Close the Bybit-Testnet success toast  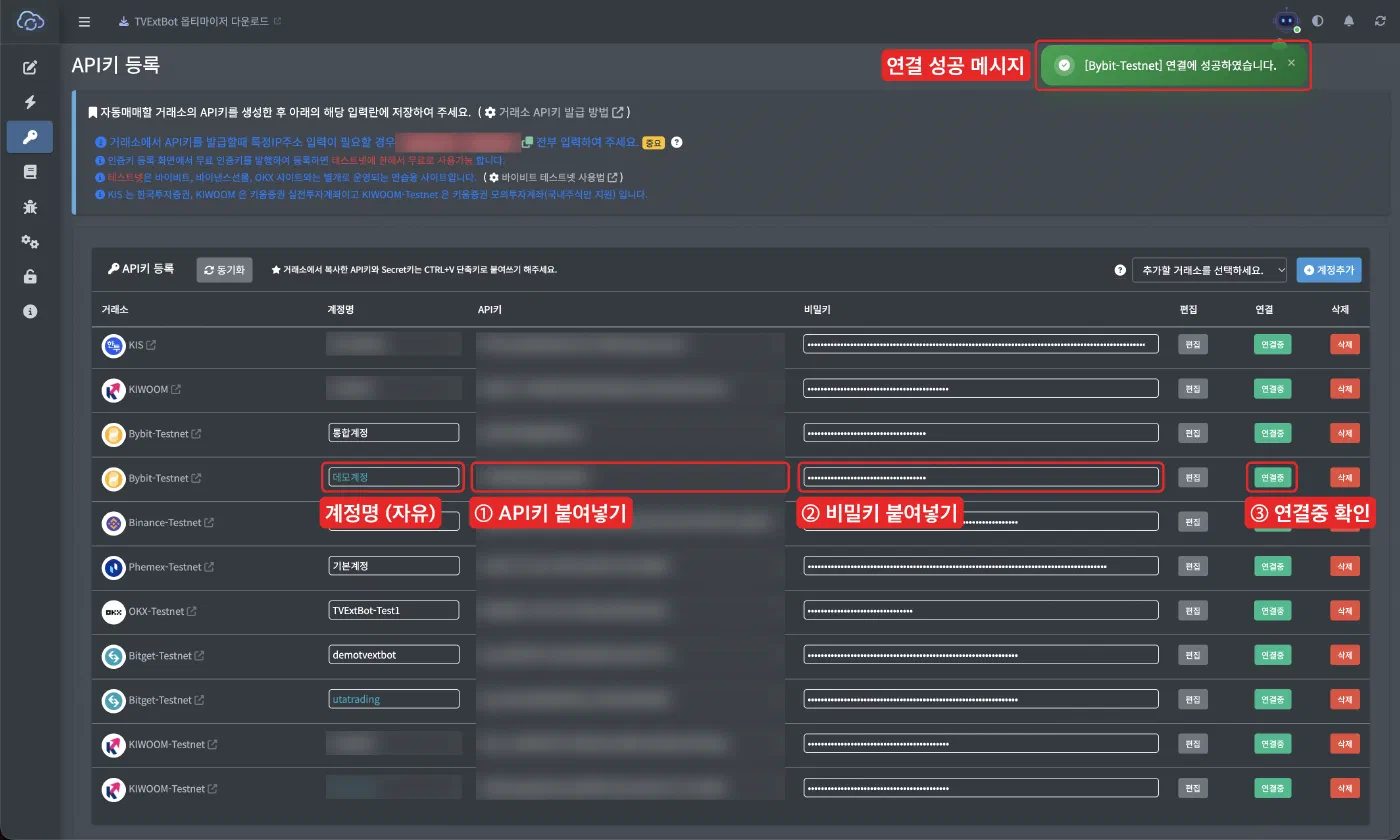(x=1291, y=62)
